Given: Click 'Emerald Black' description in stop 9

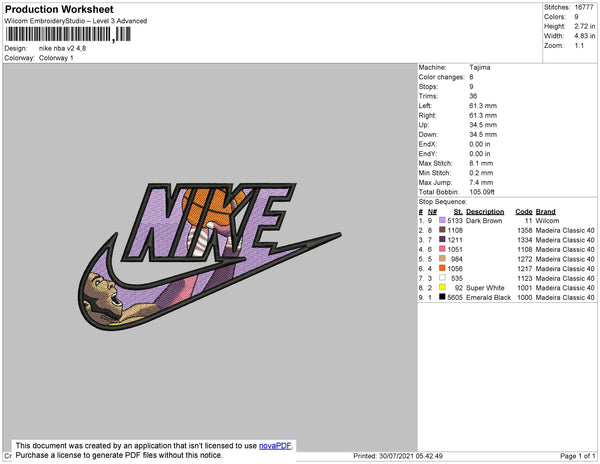Looking at the screenshot, I should pyautogui.click(x=488, y=297).
